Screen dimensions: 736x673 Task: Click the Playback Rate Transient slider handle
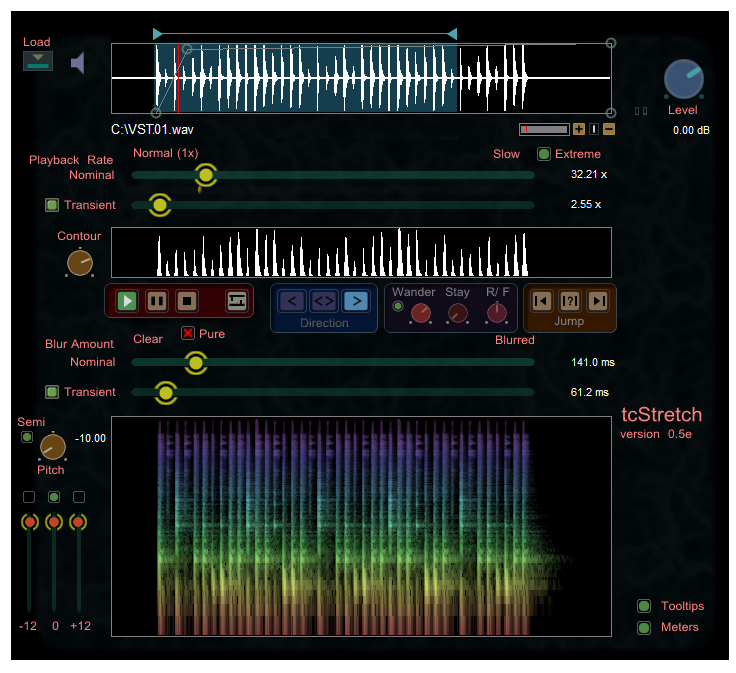click(160, 205)
